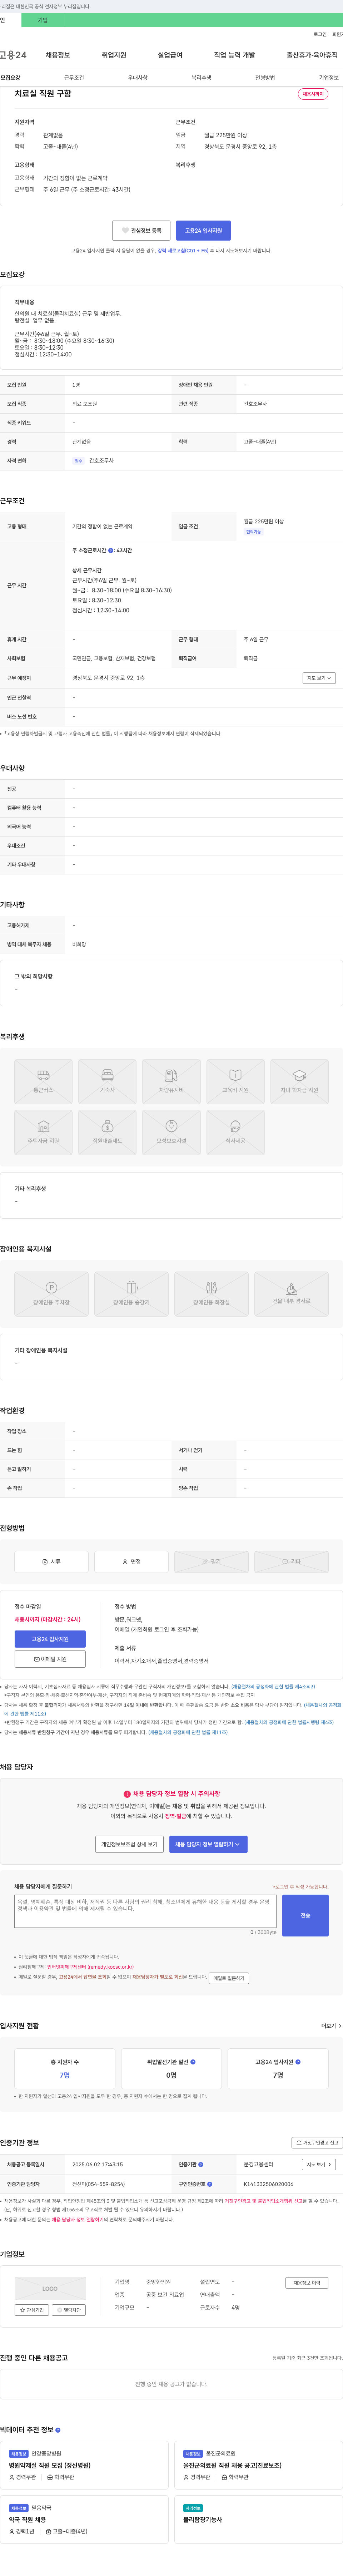343x2576 pixels.
Task: Click the 로그인 link at top
Action: pos(320,34)
